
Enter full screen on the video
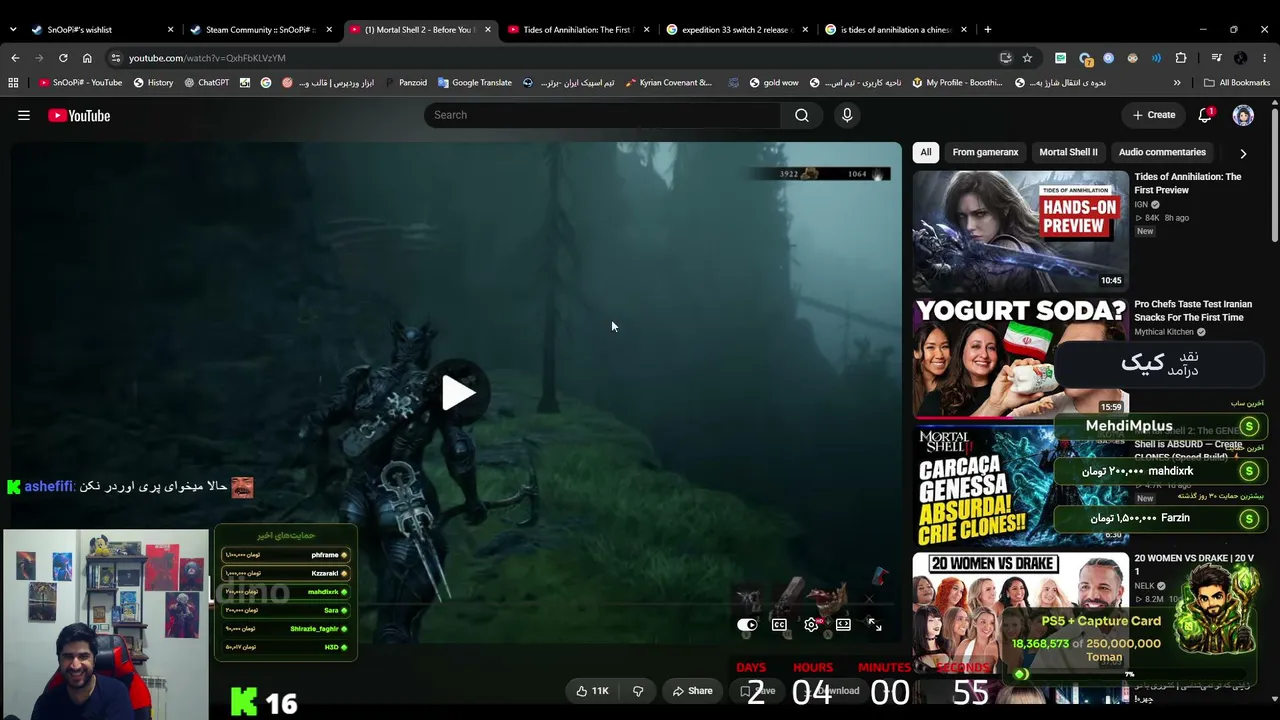[x=875, y=625]
